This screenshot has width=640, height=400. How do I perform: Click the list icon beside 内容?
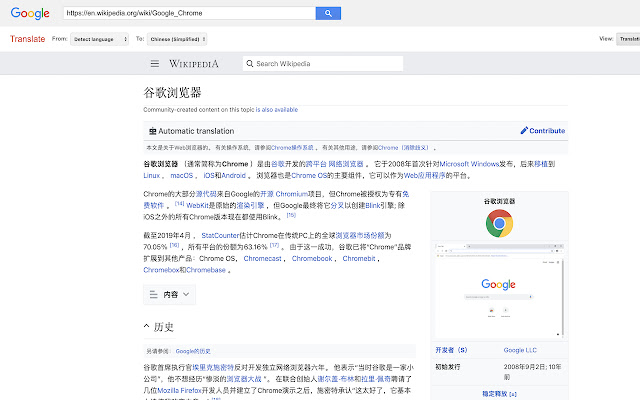click(153, 294)
